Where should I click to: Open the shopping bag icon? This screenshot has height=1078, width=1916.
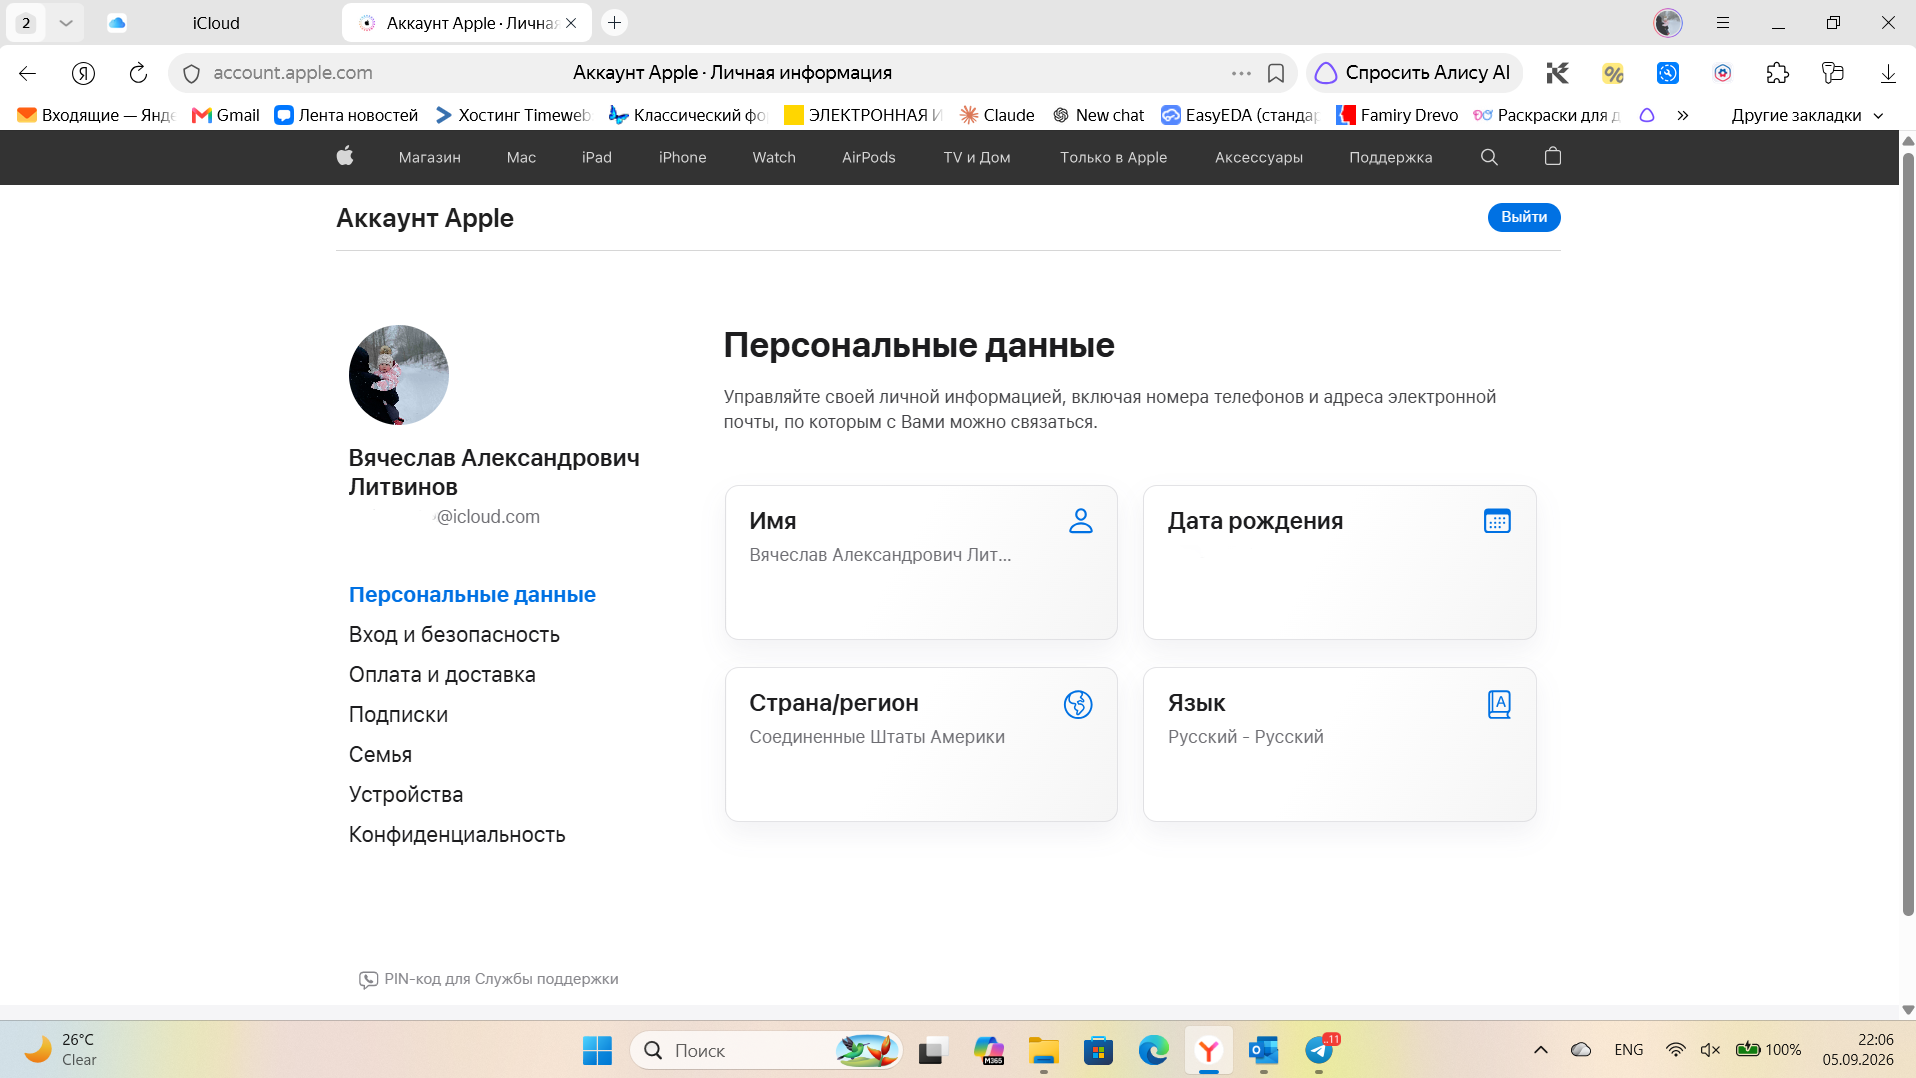1553,156
